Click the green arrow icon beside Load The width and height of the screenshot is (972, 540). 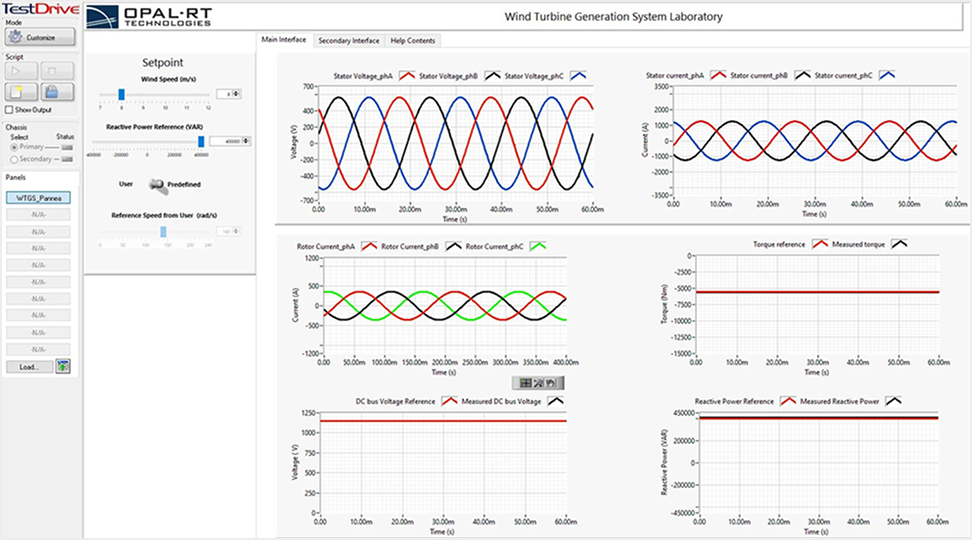coord(64,367)
